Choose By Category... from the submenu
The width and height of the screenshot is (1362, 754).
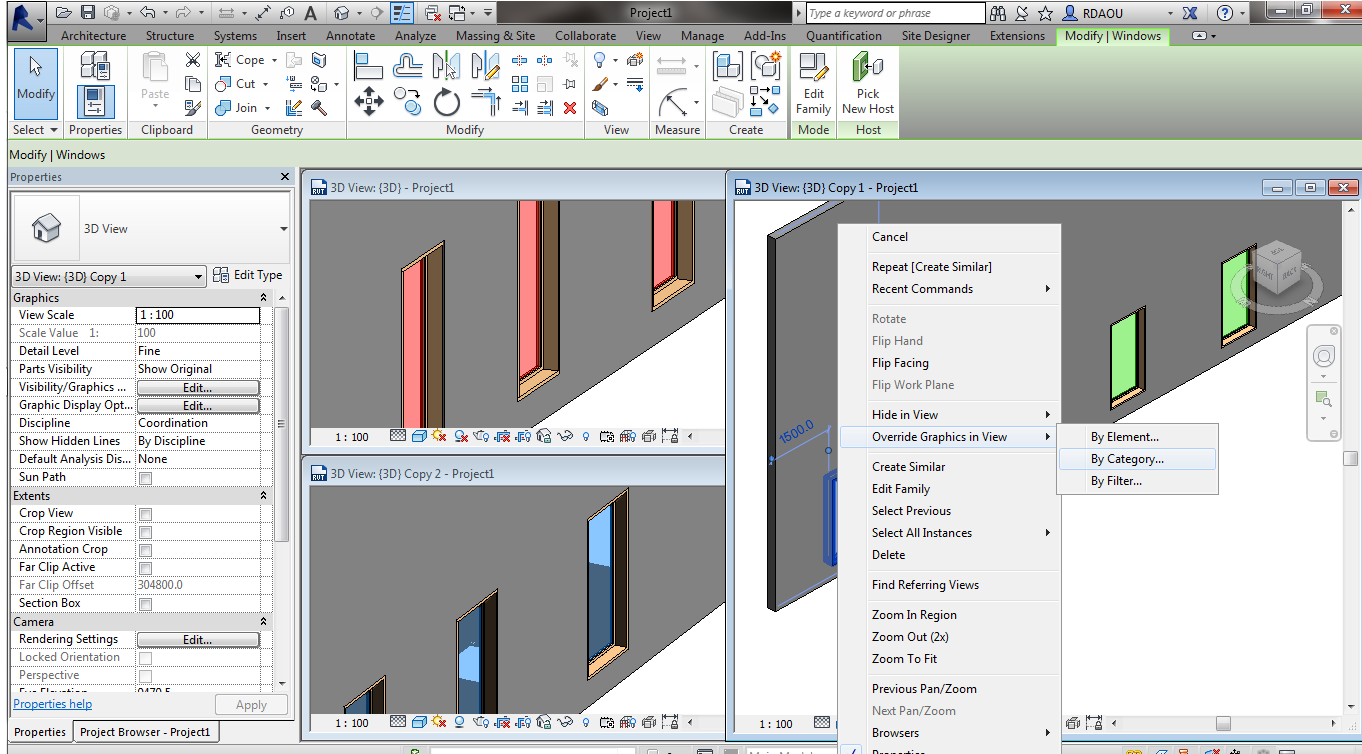(x=1127, y=459)
